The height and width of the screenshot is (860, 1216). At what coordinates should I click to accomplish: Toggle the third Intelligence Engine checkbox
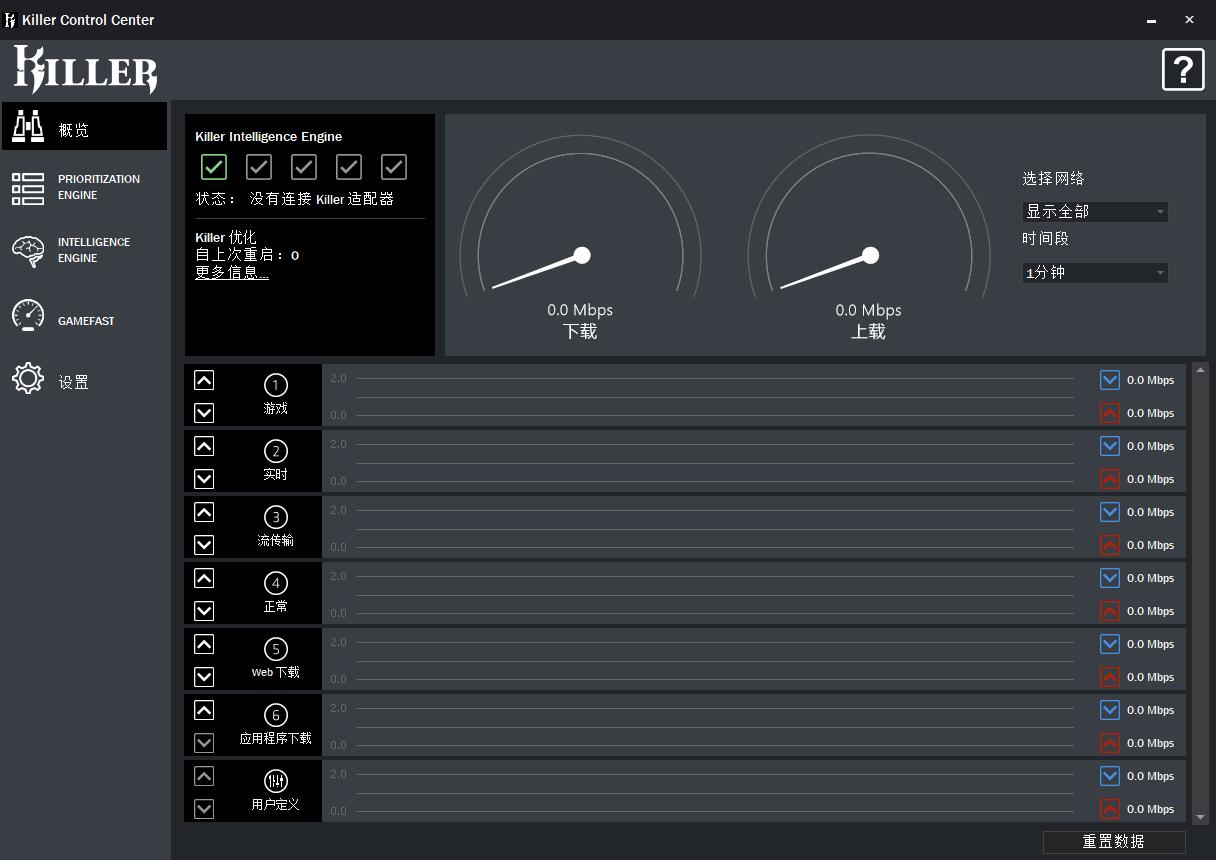304,167
